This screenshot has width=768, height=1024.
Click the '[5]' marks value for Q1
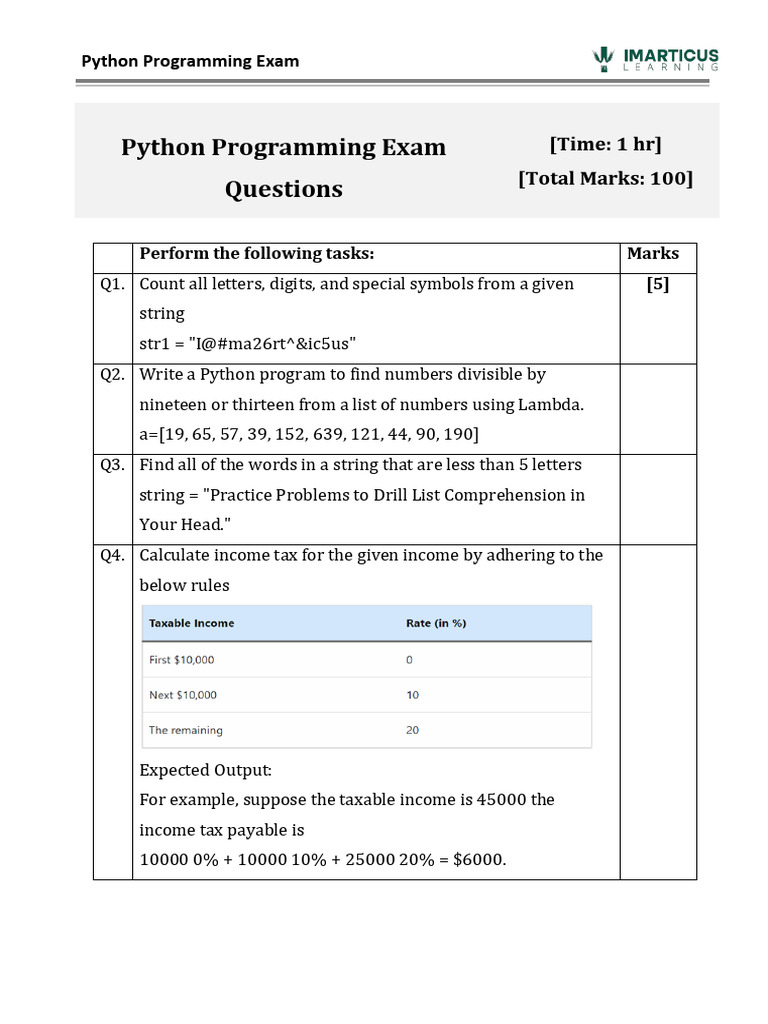(658, 284)
